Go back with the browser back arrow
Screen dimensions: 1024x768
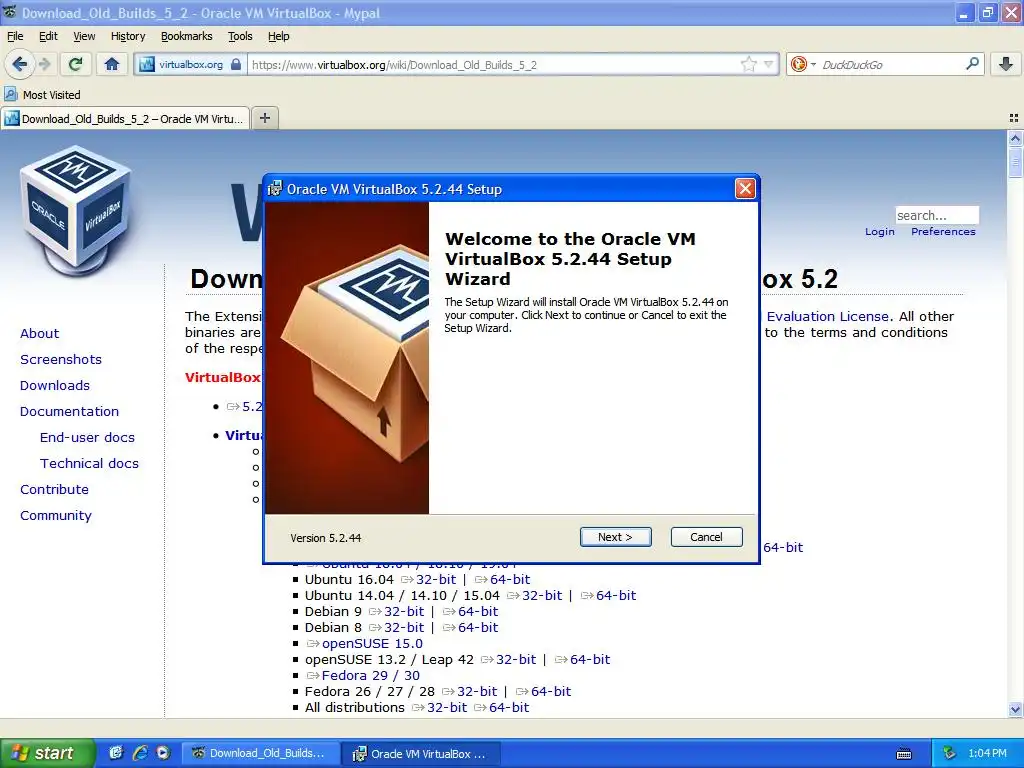pos(20,64)
